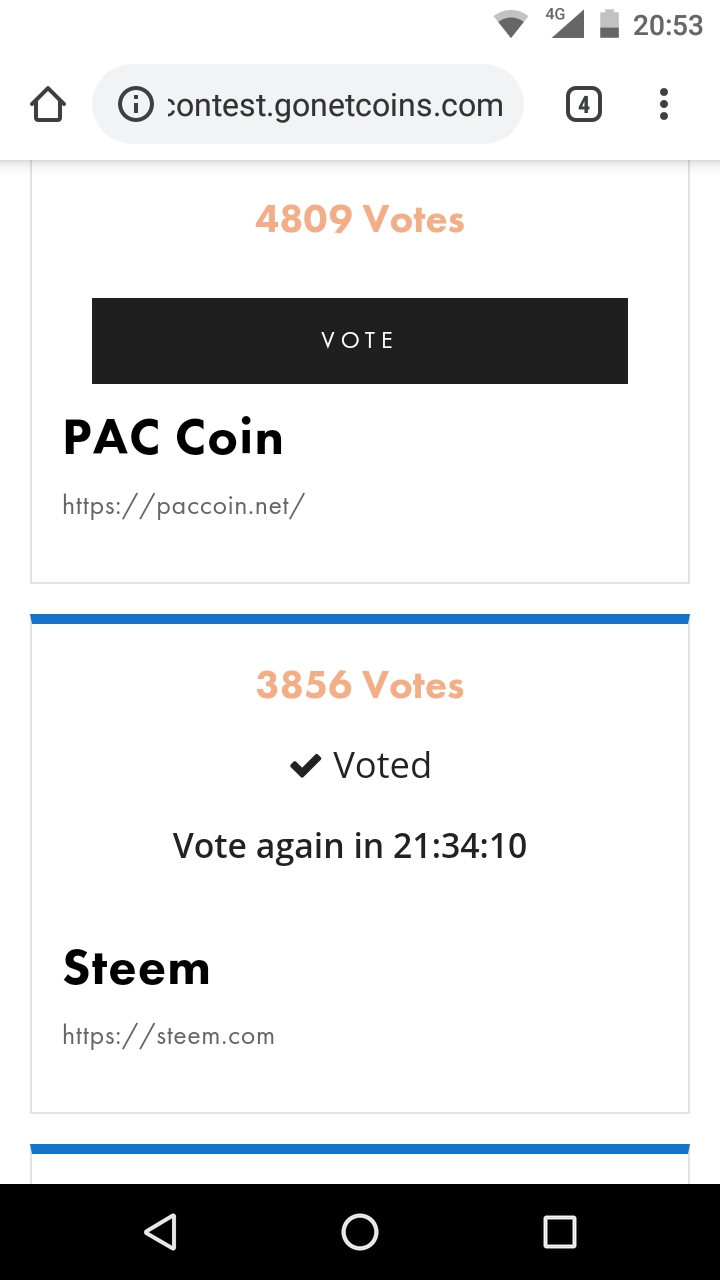Screen dimensions: 720x1280
Task: Tap the status bar clock showing 20:53
Action: (668, 25)
